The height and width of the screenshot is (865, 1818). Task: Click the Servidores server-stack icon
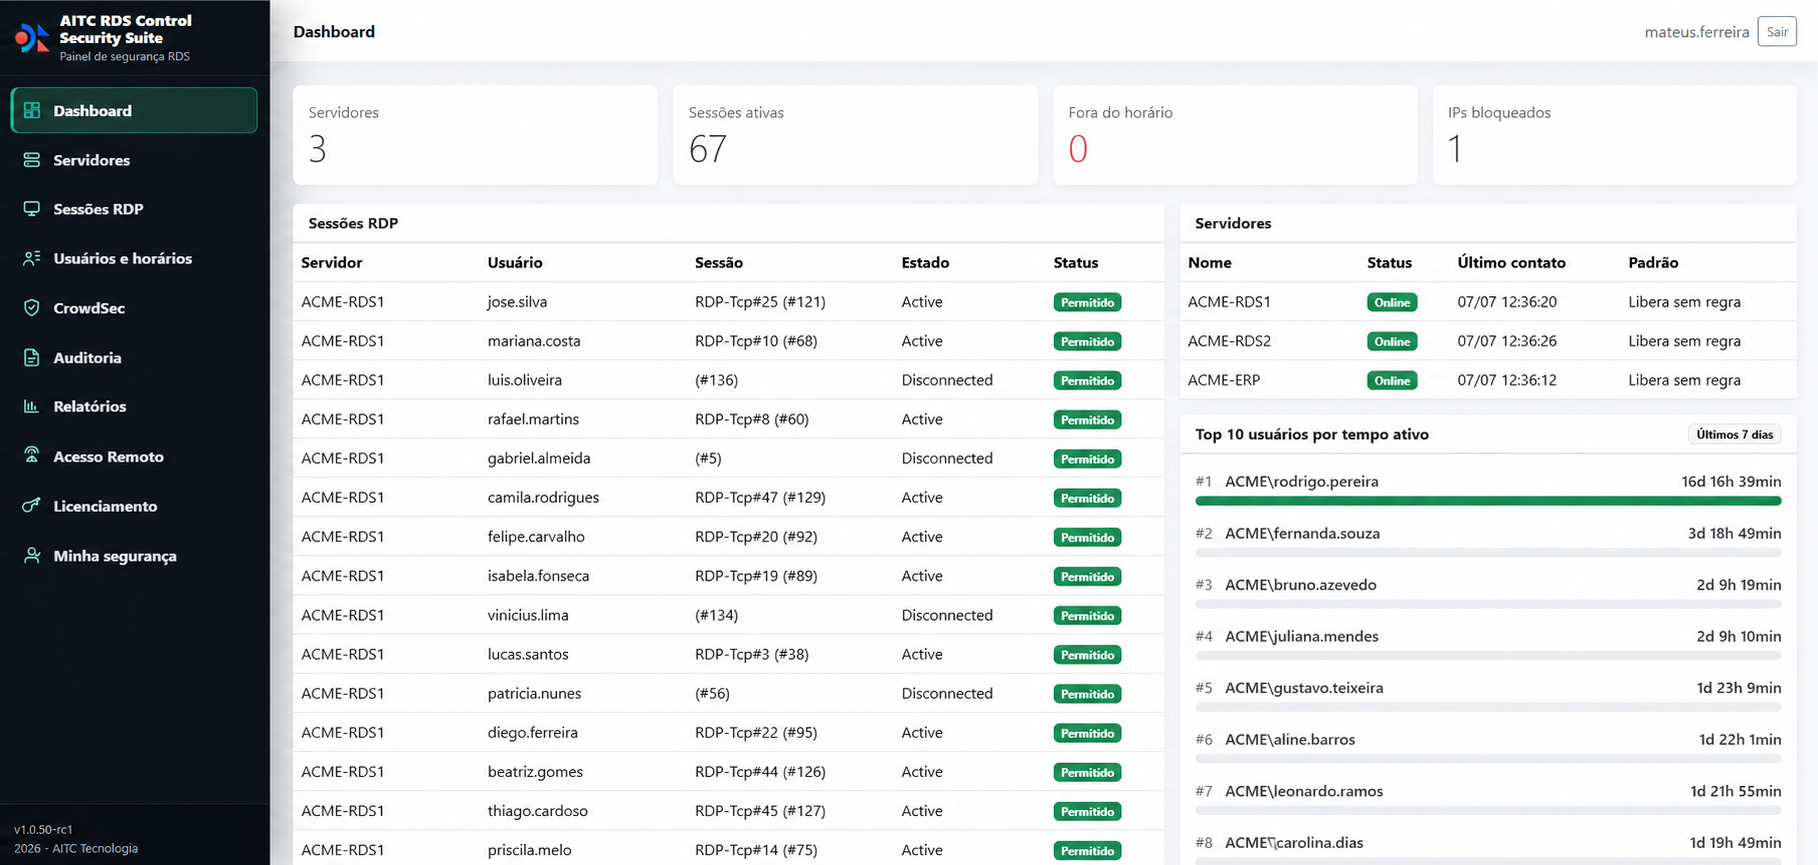(x=32, y=160)
